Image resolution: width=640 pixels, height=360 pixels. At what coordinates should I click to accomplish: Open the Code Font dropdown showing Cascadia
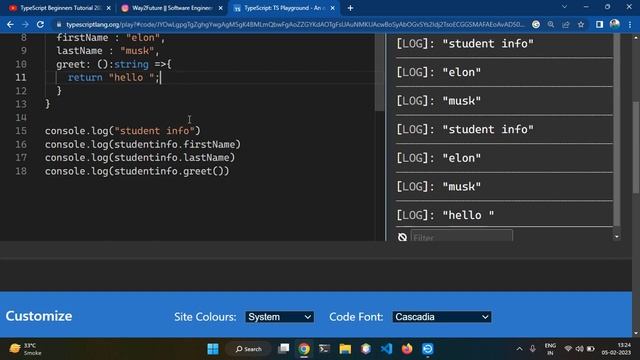[x=442, y=317]
